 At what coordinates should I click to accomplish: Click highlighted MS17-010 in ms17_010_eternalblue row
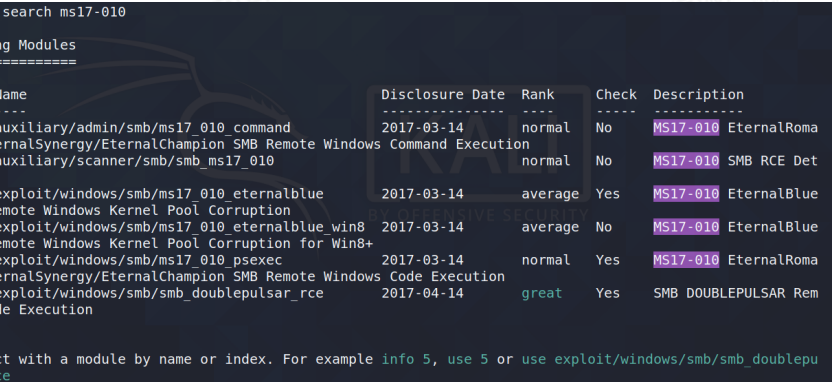(x=686, y=194)
